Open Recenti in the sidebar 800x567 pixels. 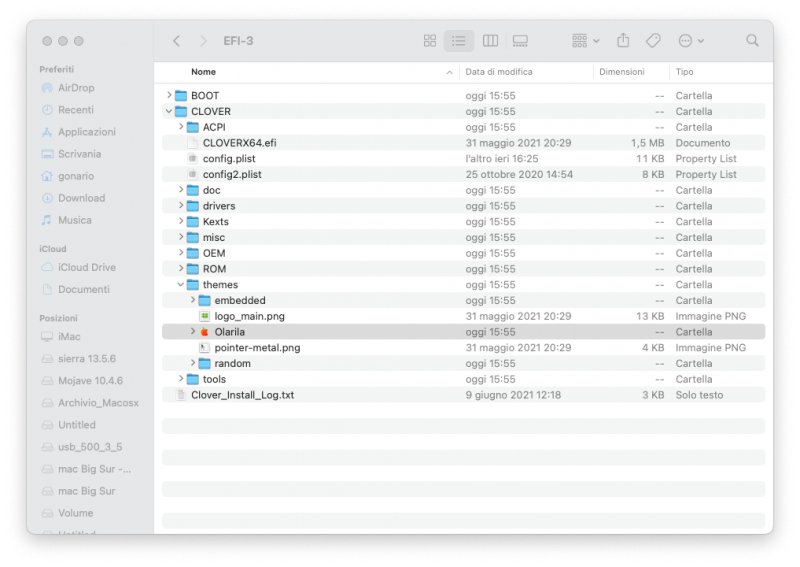tap(76, 110)
